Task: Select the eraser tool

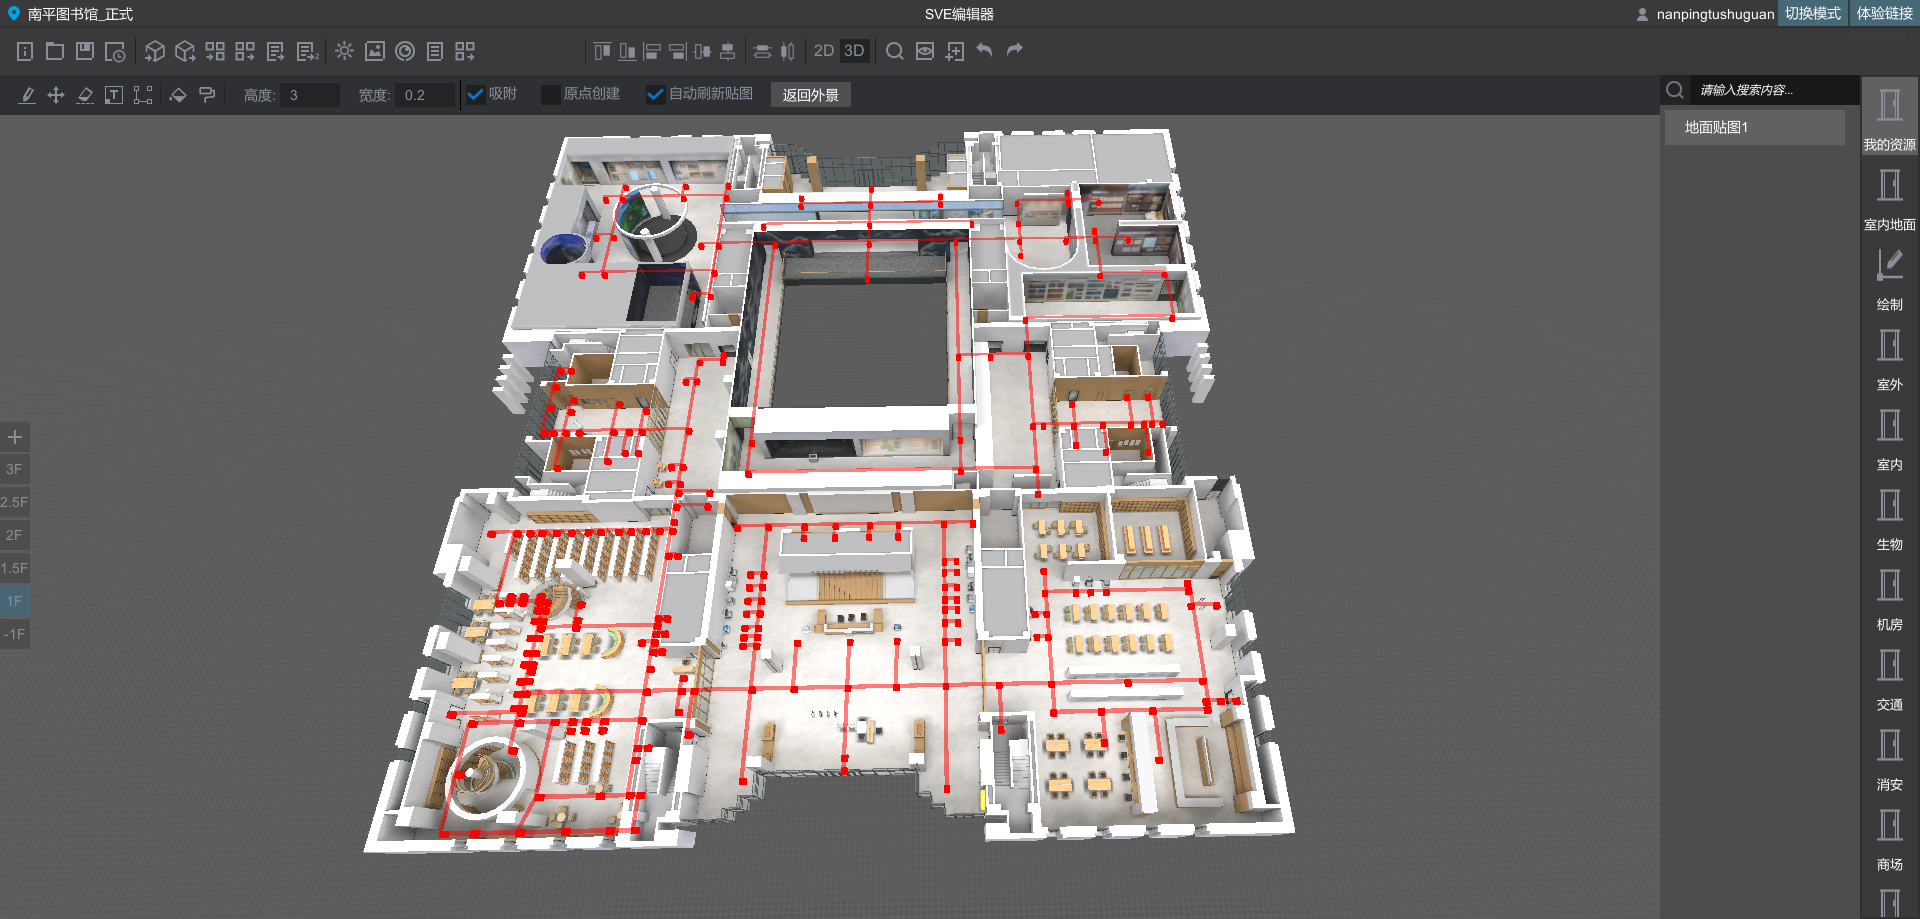Action: click(x=85, y=95)
